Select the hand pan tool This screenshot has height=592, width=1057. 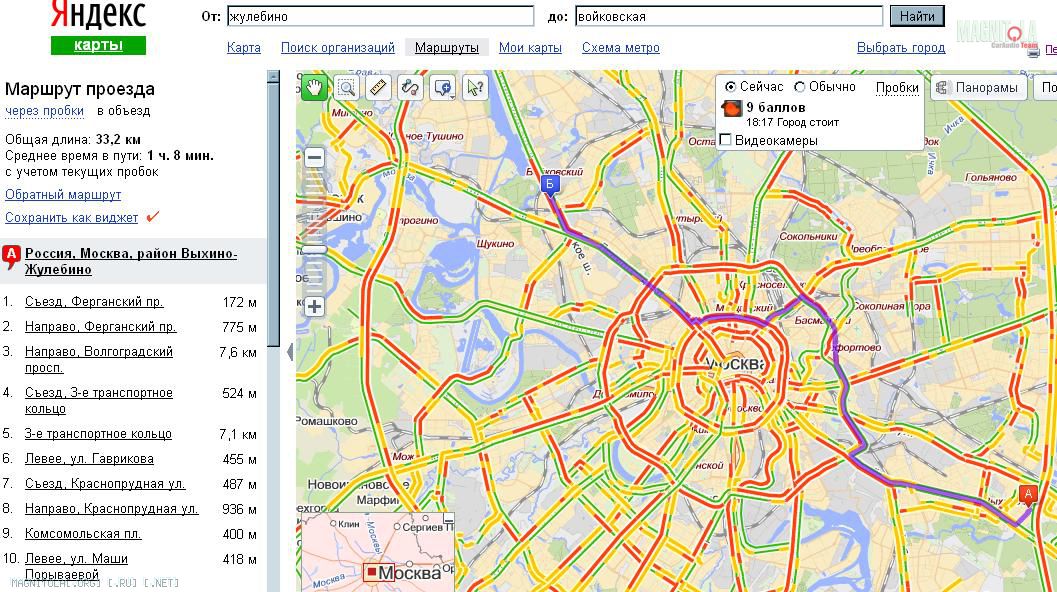314,88
